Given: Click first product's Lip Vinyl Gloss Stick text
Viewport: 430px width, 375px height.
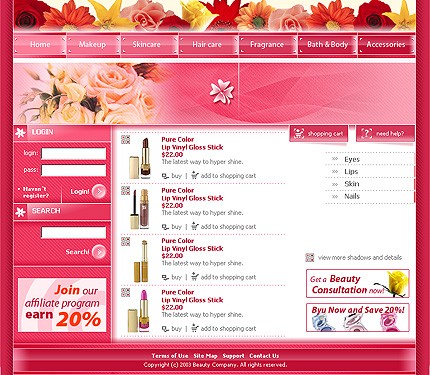Looking at the screenshot, I should tap(192, 147).
